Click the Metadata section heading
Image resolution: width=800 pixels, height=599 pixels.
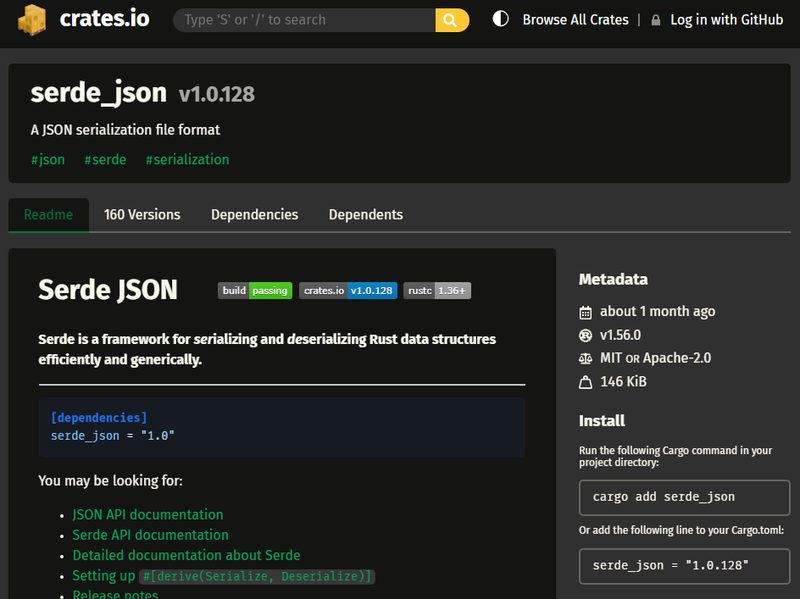point(613,280)
